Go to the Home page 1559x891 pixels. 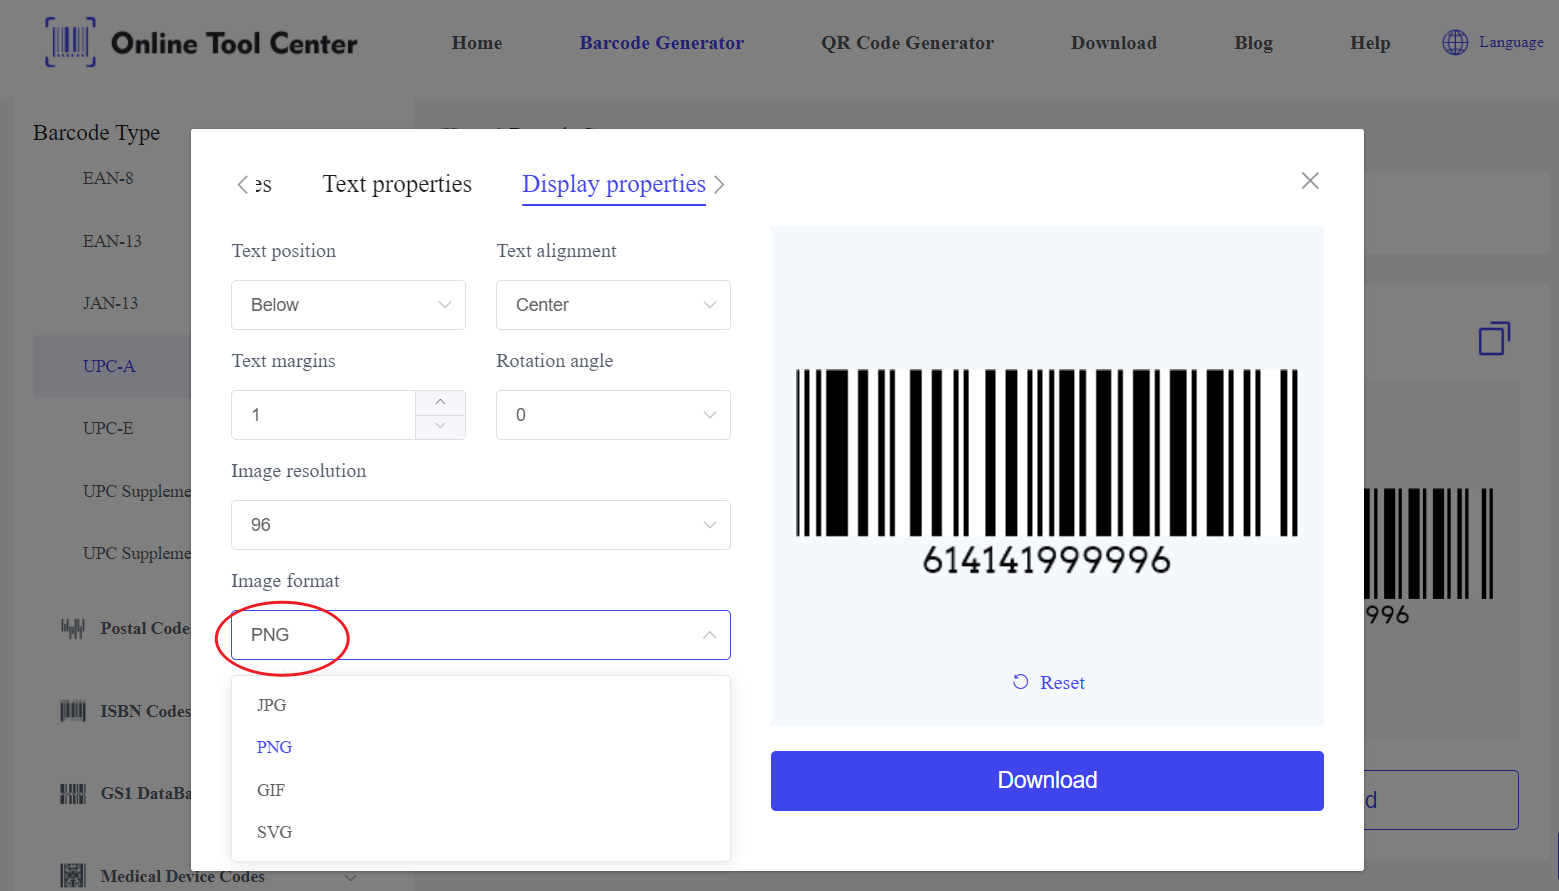[x=477, y=43]
